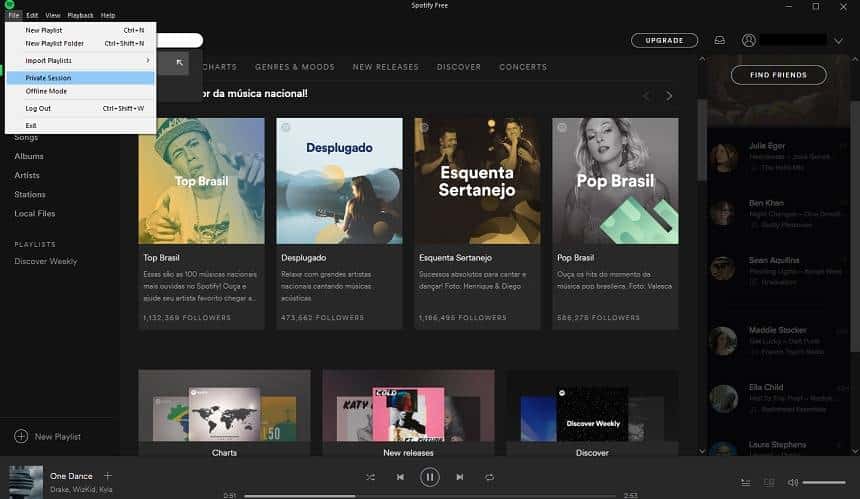Toggle Private Session in File menu

click(x=81, y=78)
